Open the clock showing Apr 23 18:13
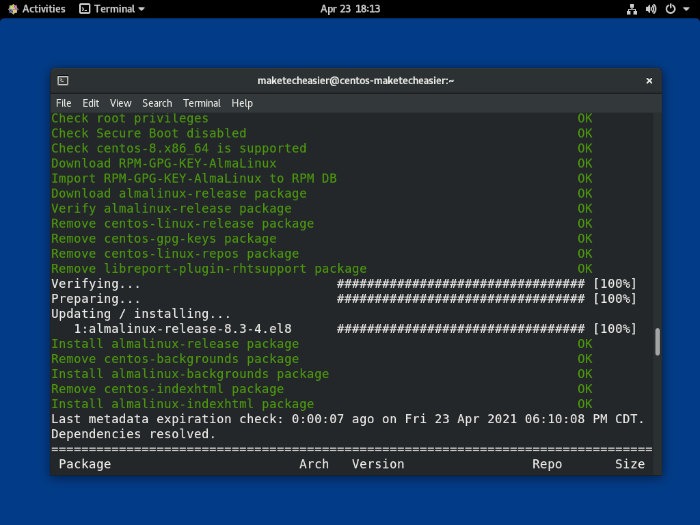 pos(350,9)
